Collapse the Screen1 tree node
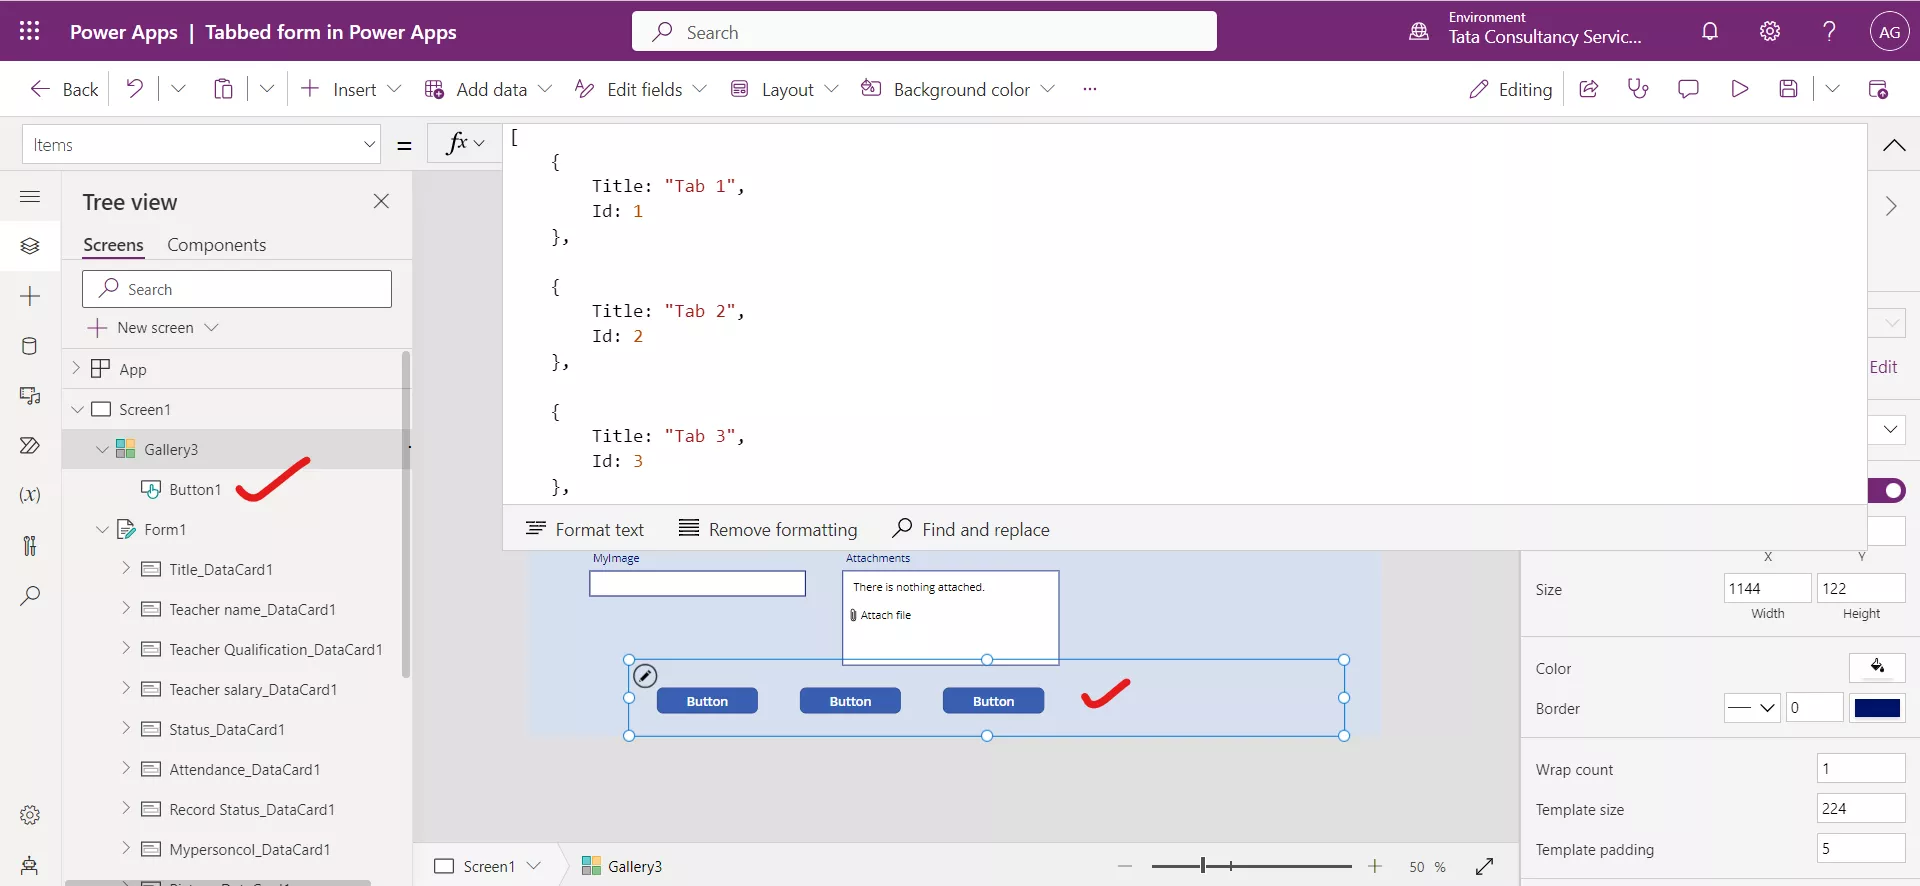The height and width of the screenshot is (886, 1920). [77, 409]
